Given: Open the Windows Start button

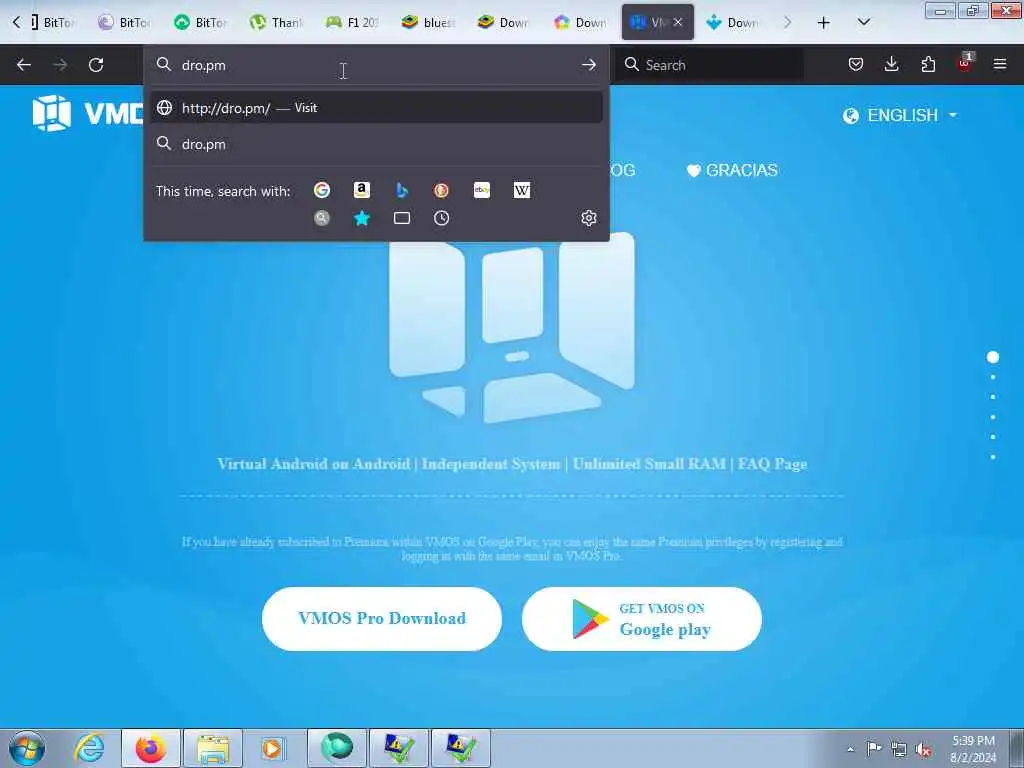Looking at the screenshot, I should click(x=27, y=748).
